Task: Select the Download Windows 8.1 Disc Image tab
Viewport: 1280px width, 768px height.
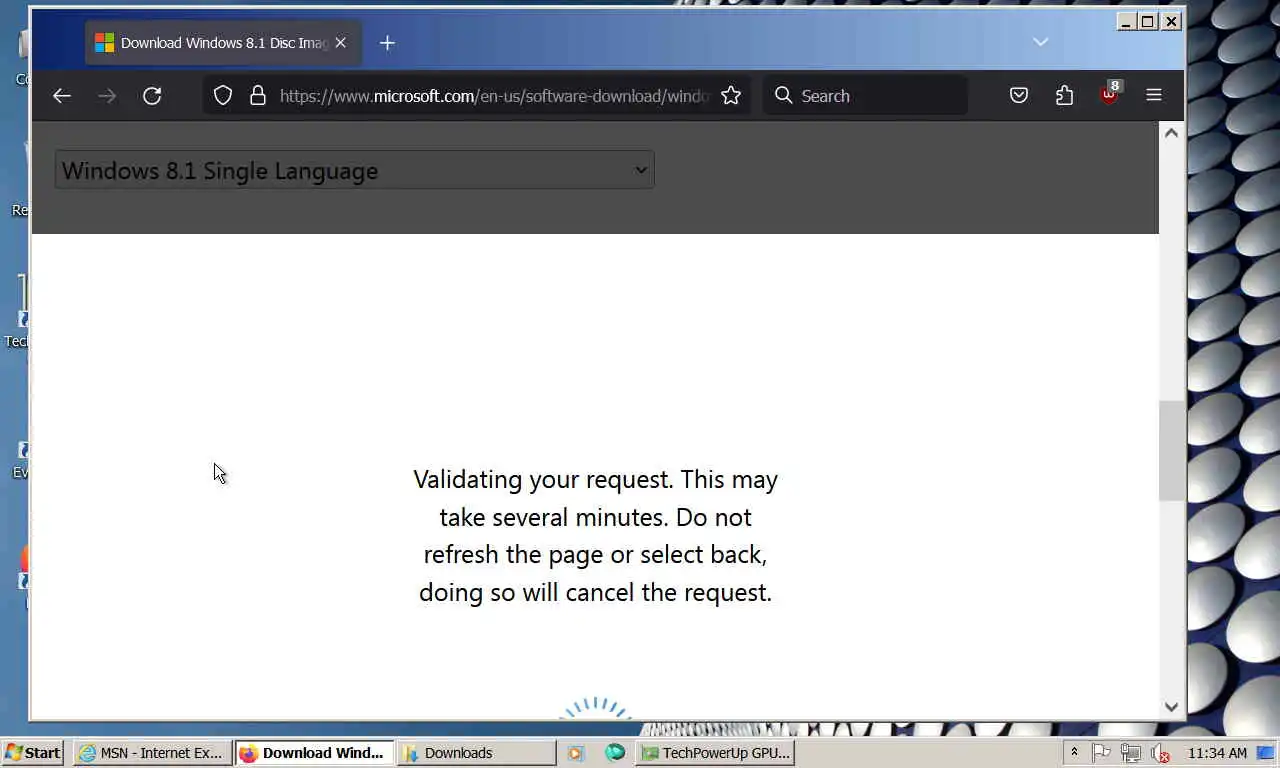Action: [x=223, y=43]
